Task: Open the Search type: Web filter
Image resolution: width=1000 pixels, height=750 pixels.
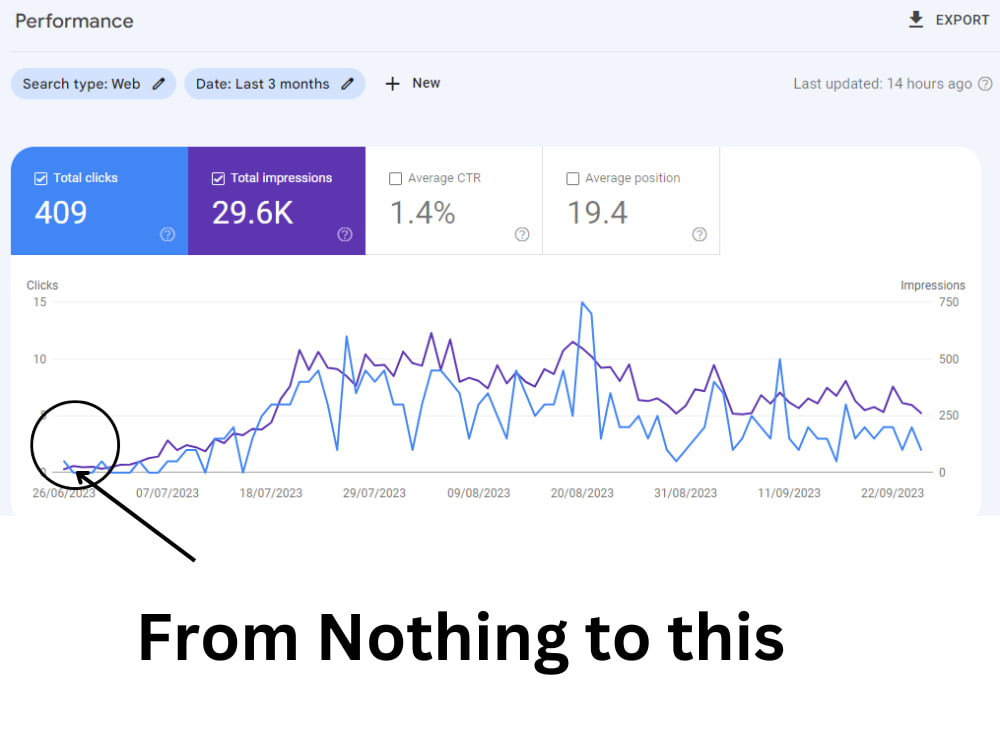Action: pos(93,84)
